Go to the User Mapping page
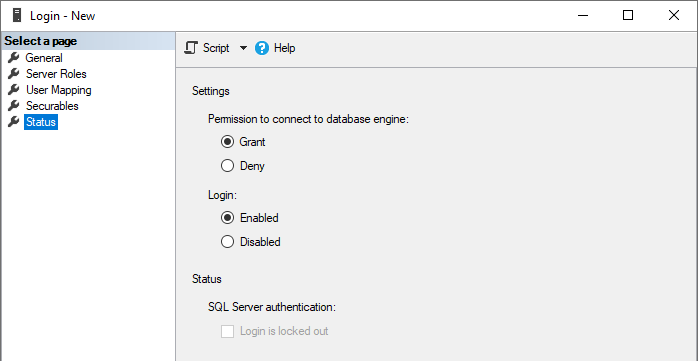 [59, 90]
